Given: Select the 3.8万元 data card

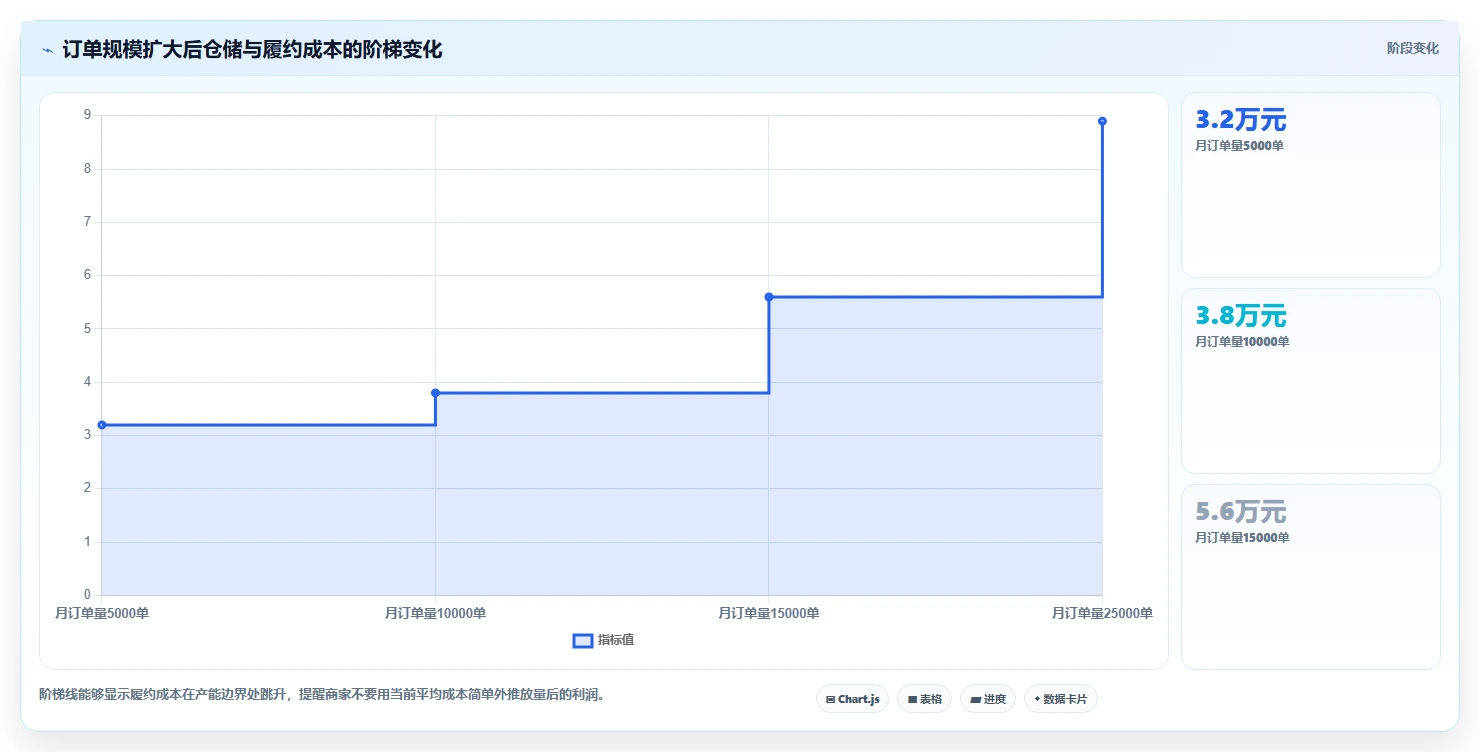Looking at the screenshot, I should 1310,381.
